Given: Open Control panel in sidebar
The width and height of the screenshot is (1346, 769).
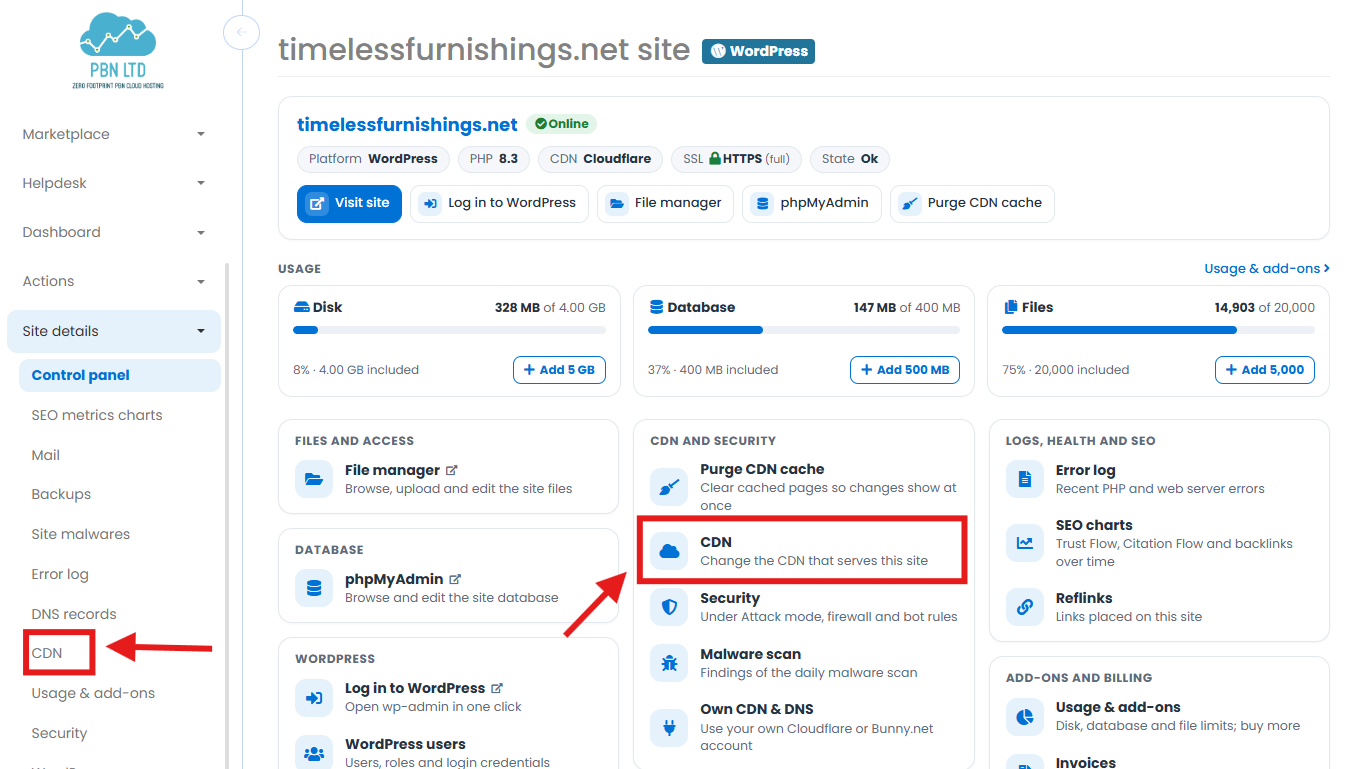Looking at the screenshot, I should tap(120, 375).
